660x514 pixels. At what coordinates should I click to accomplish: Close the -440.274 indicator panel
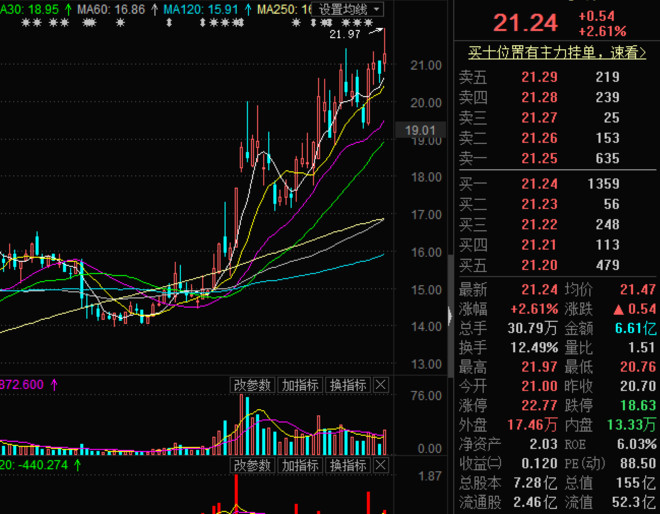pos(381,465)
